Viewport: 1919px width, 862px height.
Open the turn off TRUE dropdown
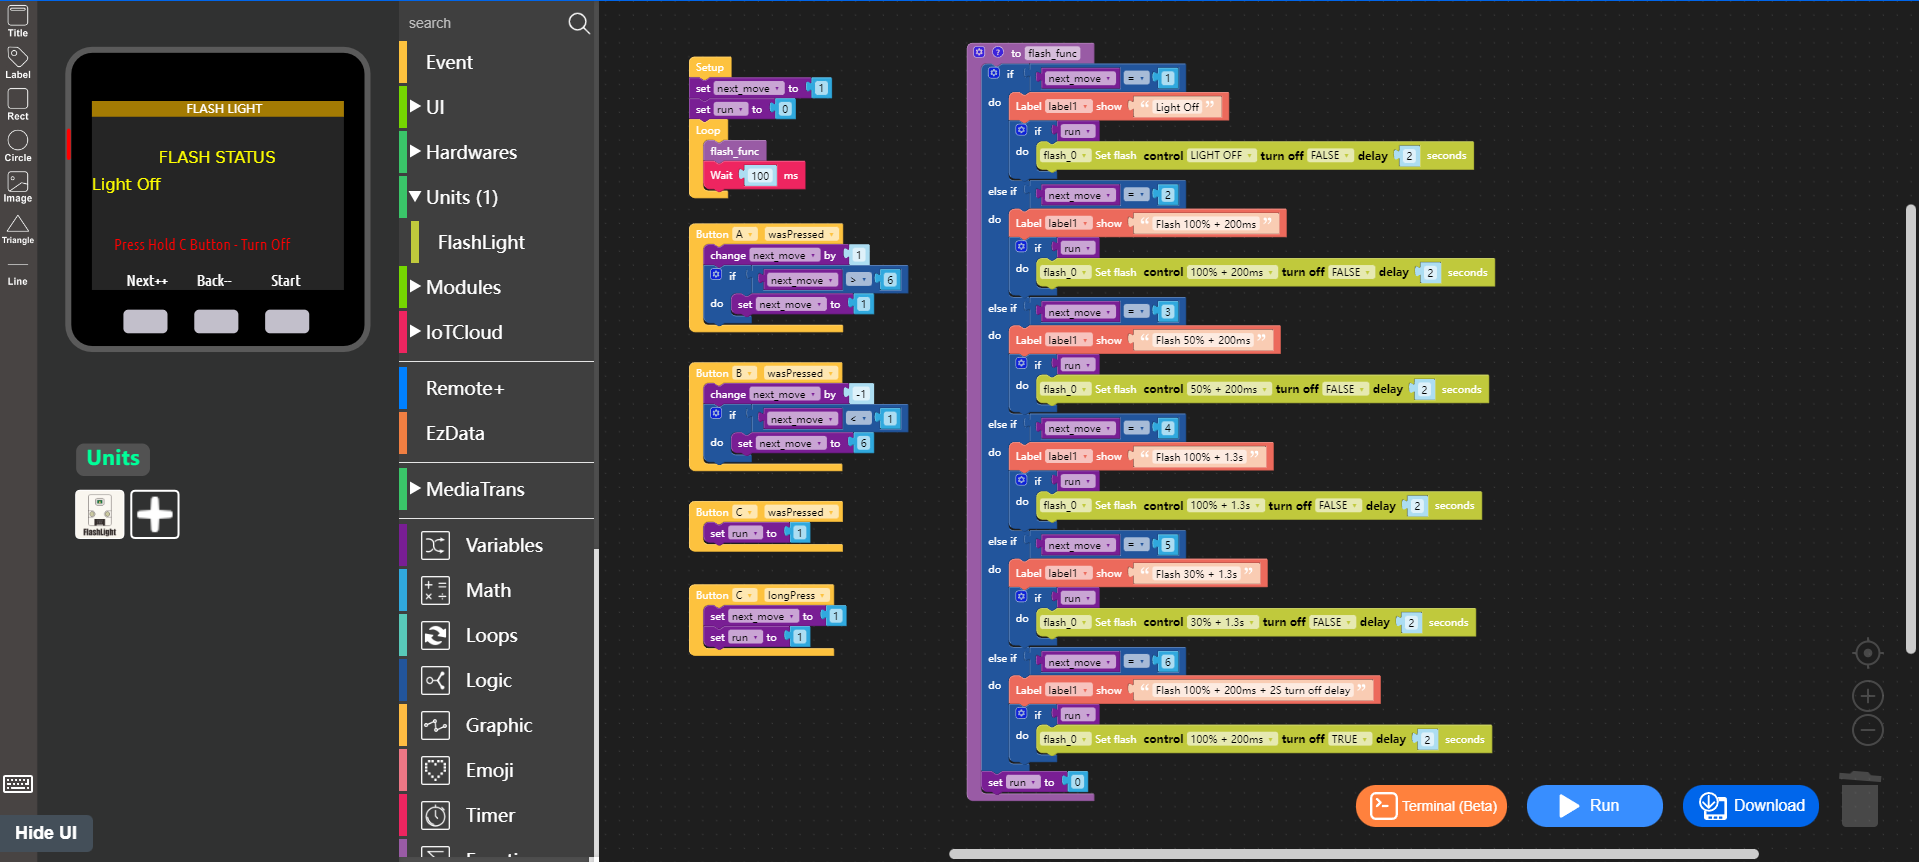tap(1349, 739)
